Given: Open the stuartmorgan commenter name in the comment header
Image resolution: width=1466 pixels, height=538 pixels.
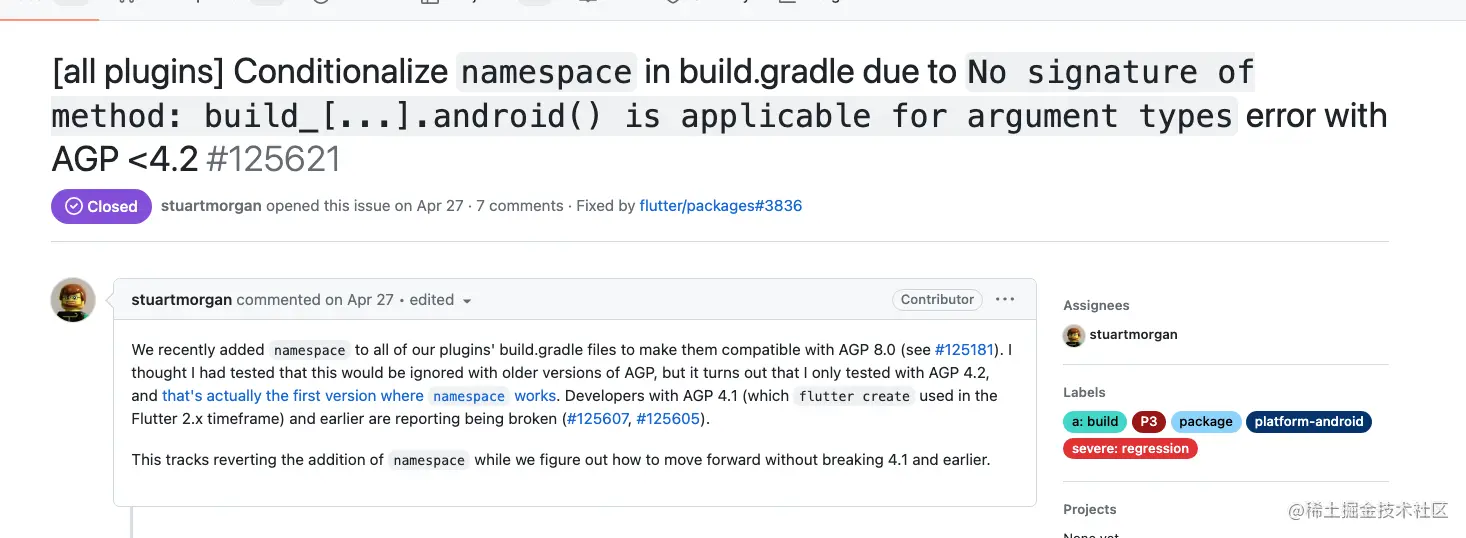Looking at the screenshot, I should (x=181, y=300).
